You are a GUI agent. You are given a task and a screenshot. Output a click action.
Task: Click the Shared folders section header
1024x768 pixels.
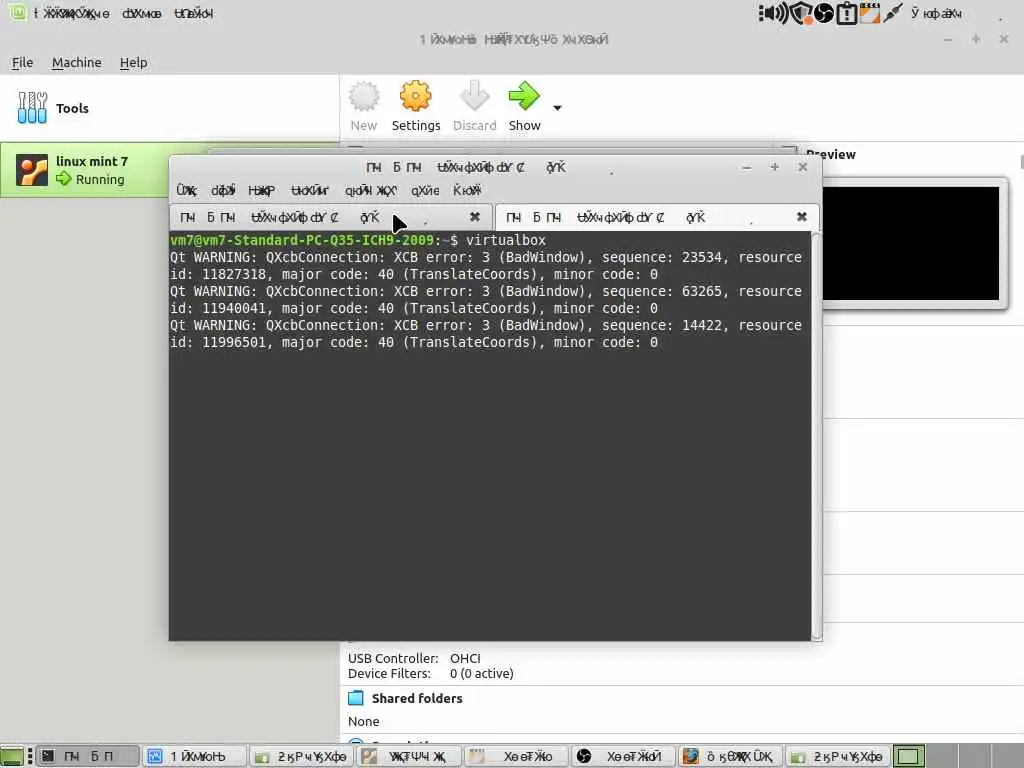417,698
